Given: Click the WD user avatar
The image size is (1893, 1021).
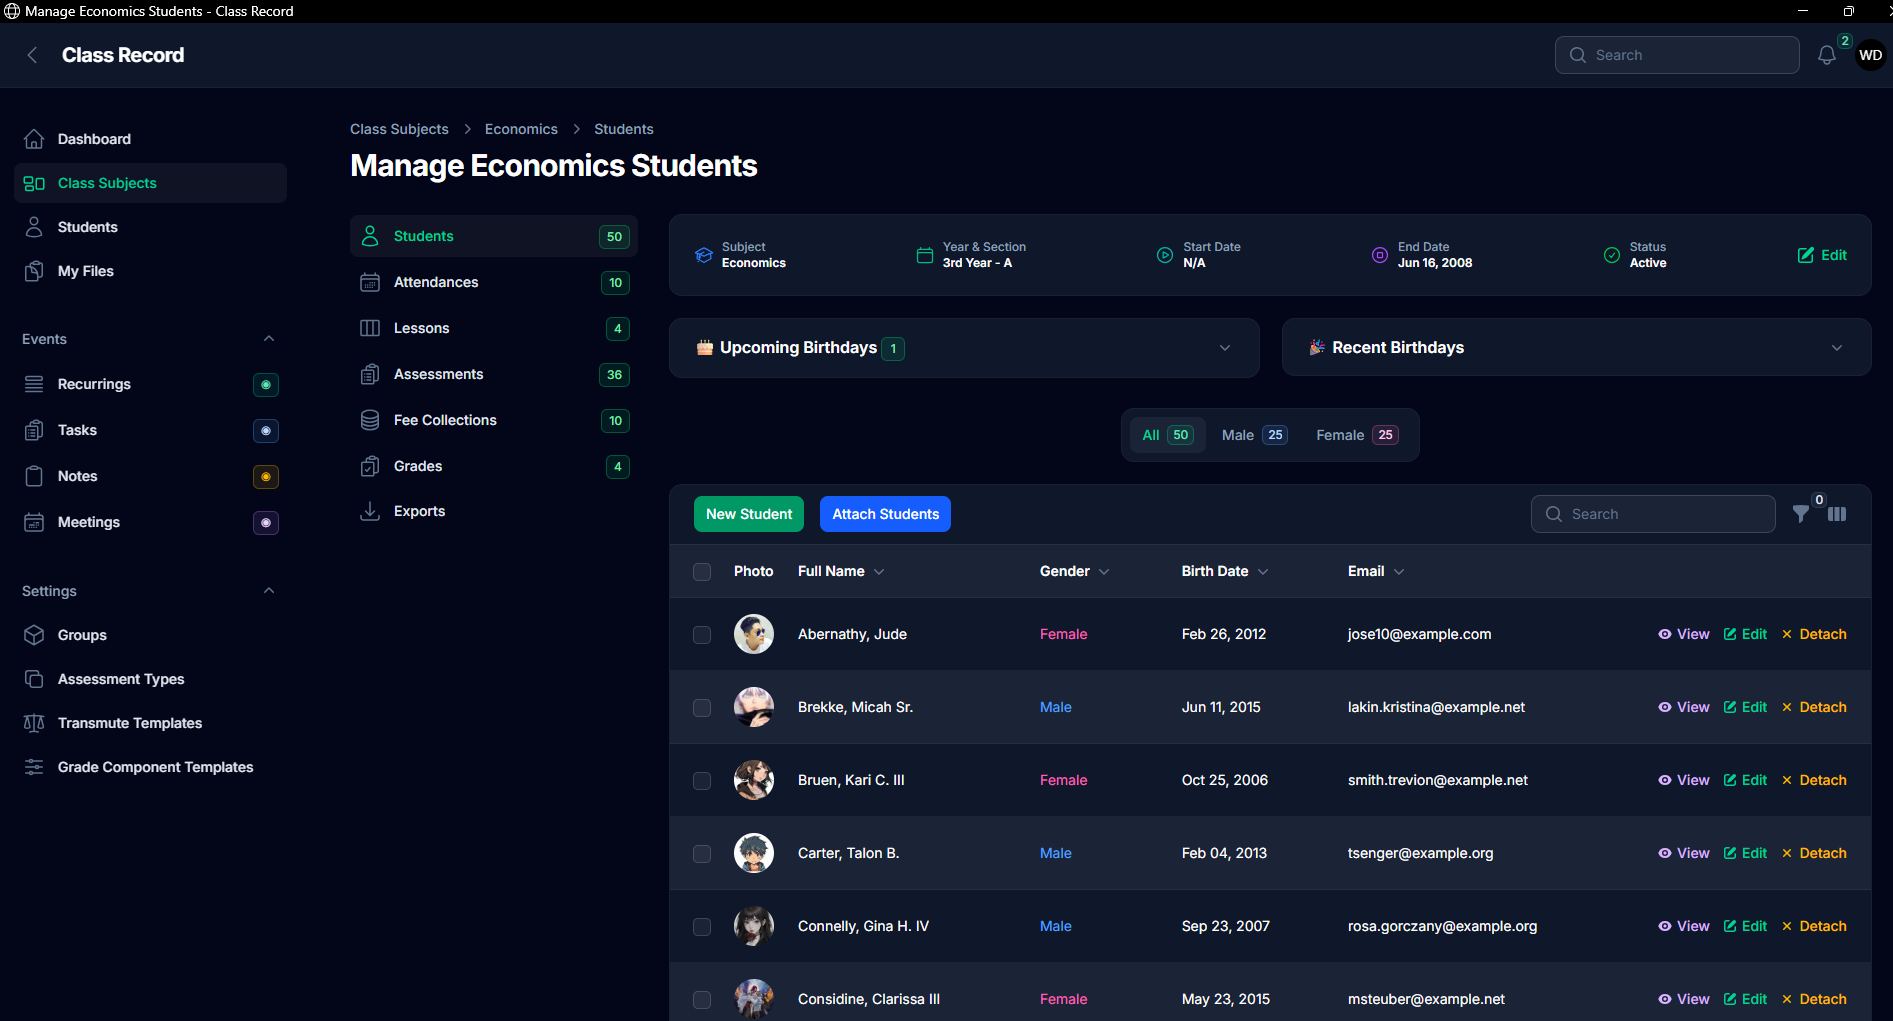Looking at the screenshot, I should (x=1870, y=56).
